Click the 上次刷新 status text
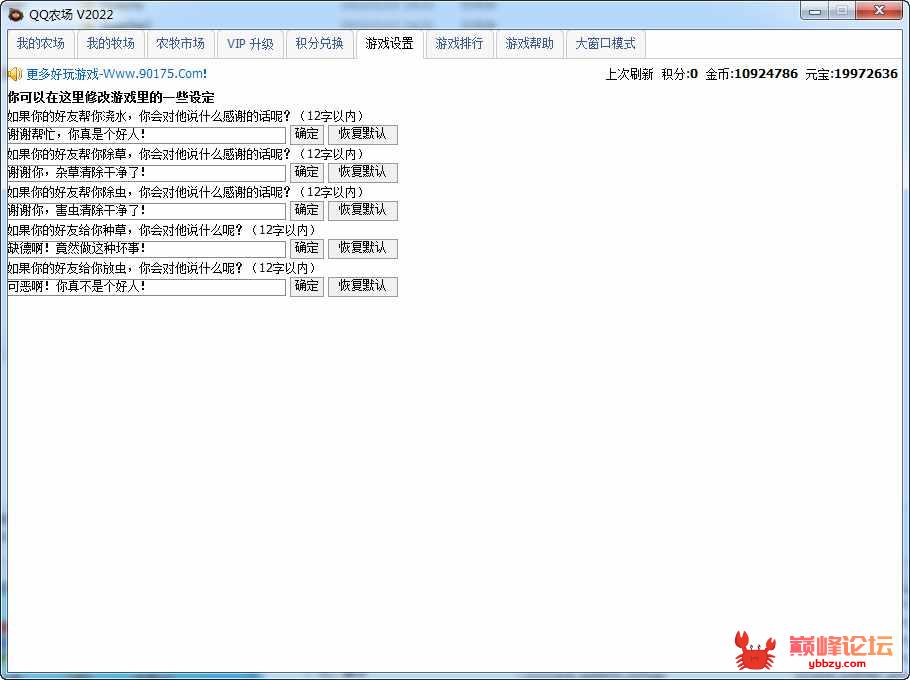The width and height of the screenshot is (910, 680). coord(629,74)
